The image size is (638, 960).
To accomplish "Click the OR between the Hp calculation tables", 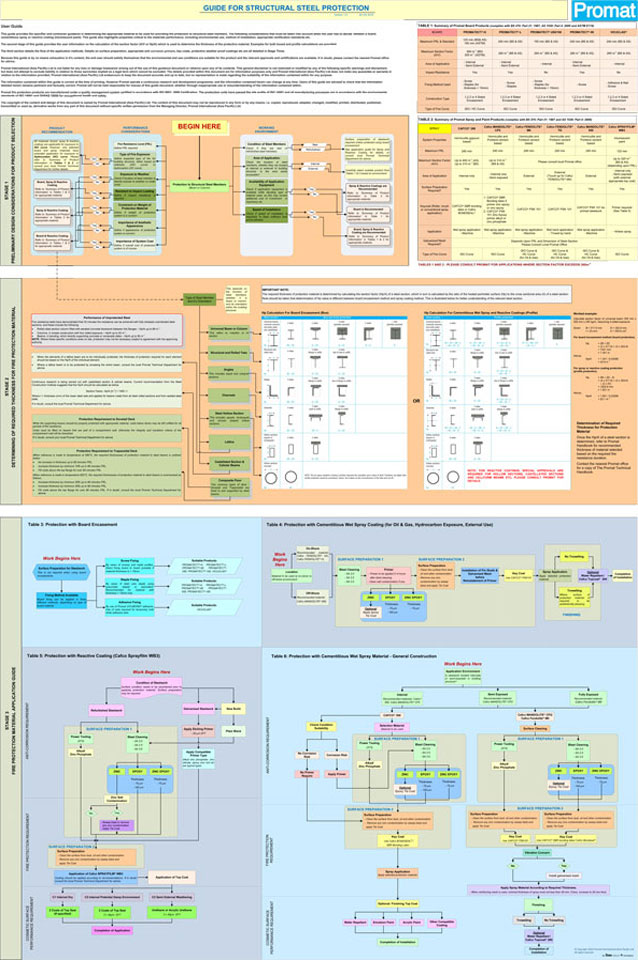I will click(416, 402).
